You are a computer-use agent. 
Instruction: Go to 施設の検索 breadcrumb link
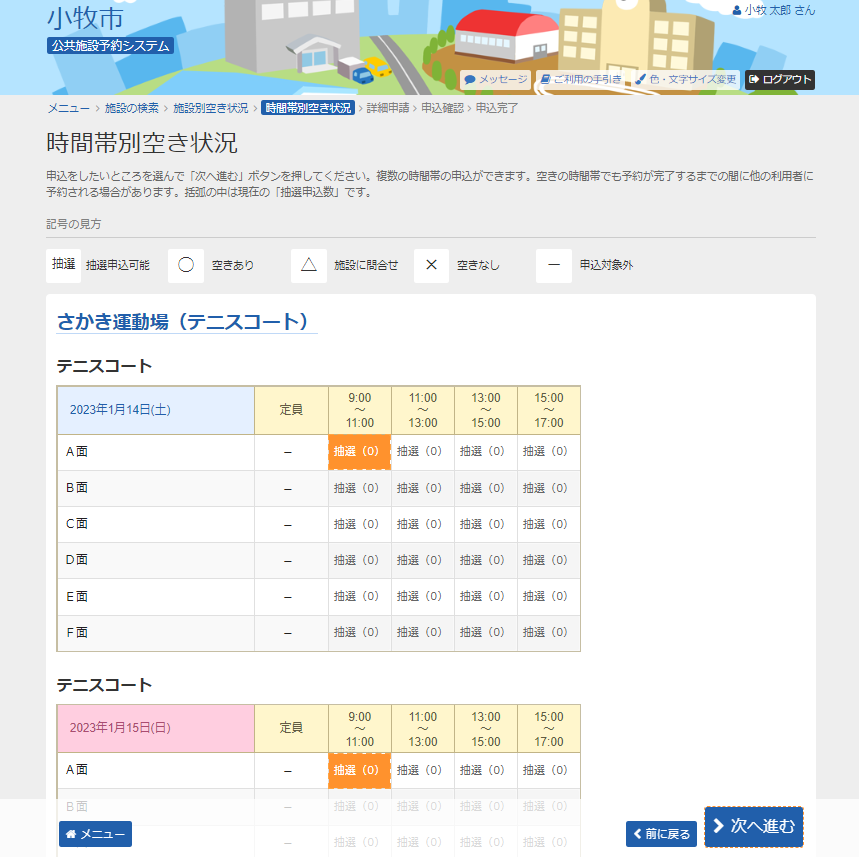point(131,108)
